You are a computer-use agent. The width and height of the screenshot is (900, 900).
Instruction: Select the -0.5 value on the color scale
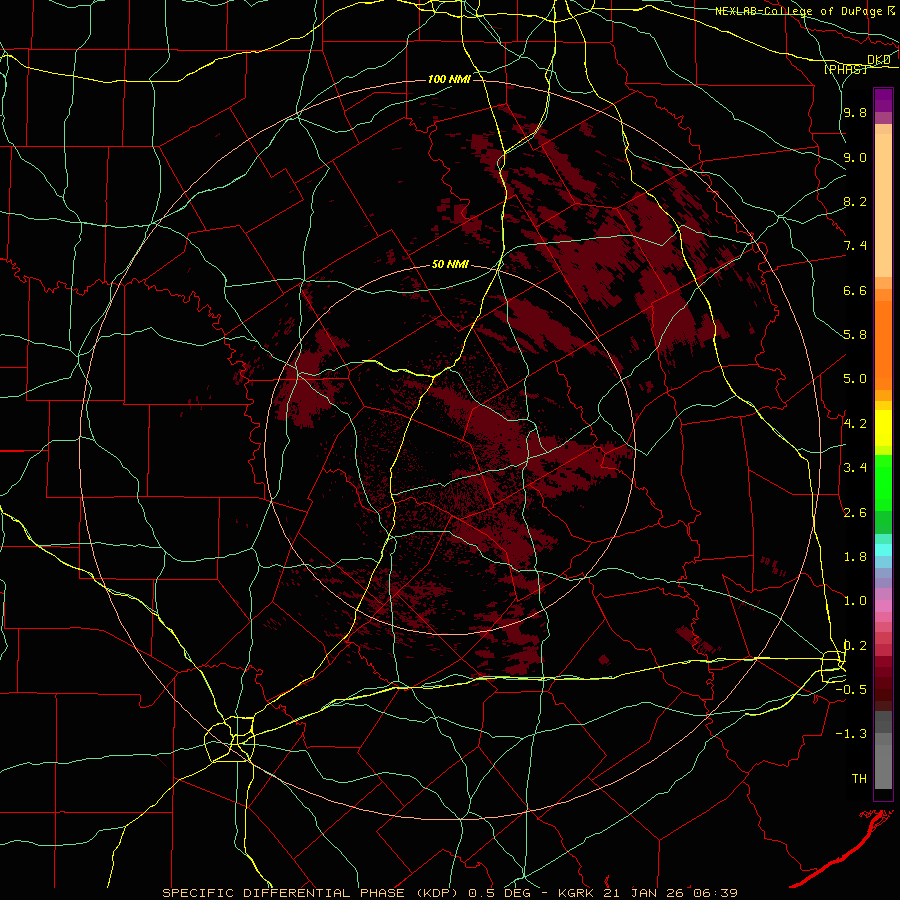point(851,690)
